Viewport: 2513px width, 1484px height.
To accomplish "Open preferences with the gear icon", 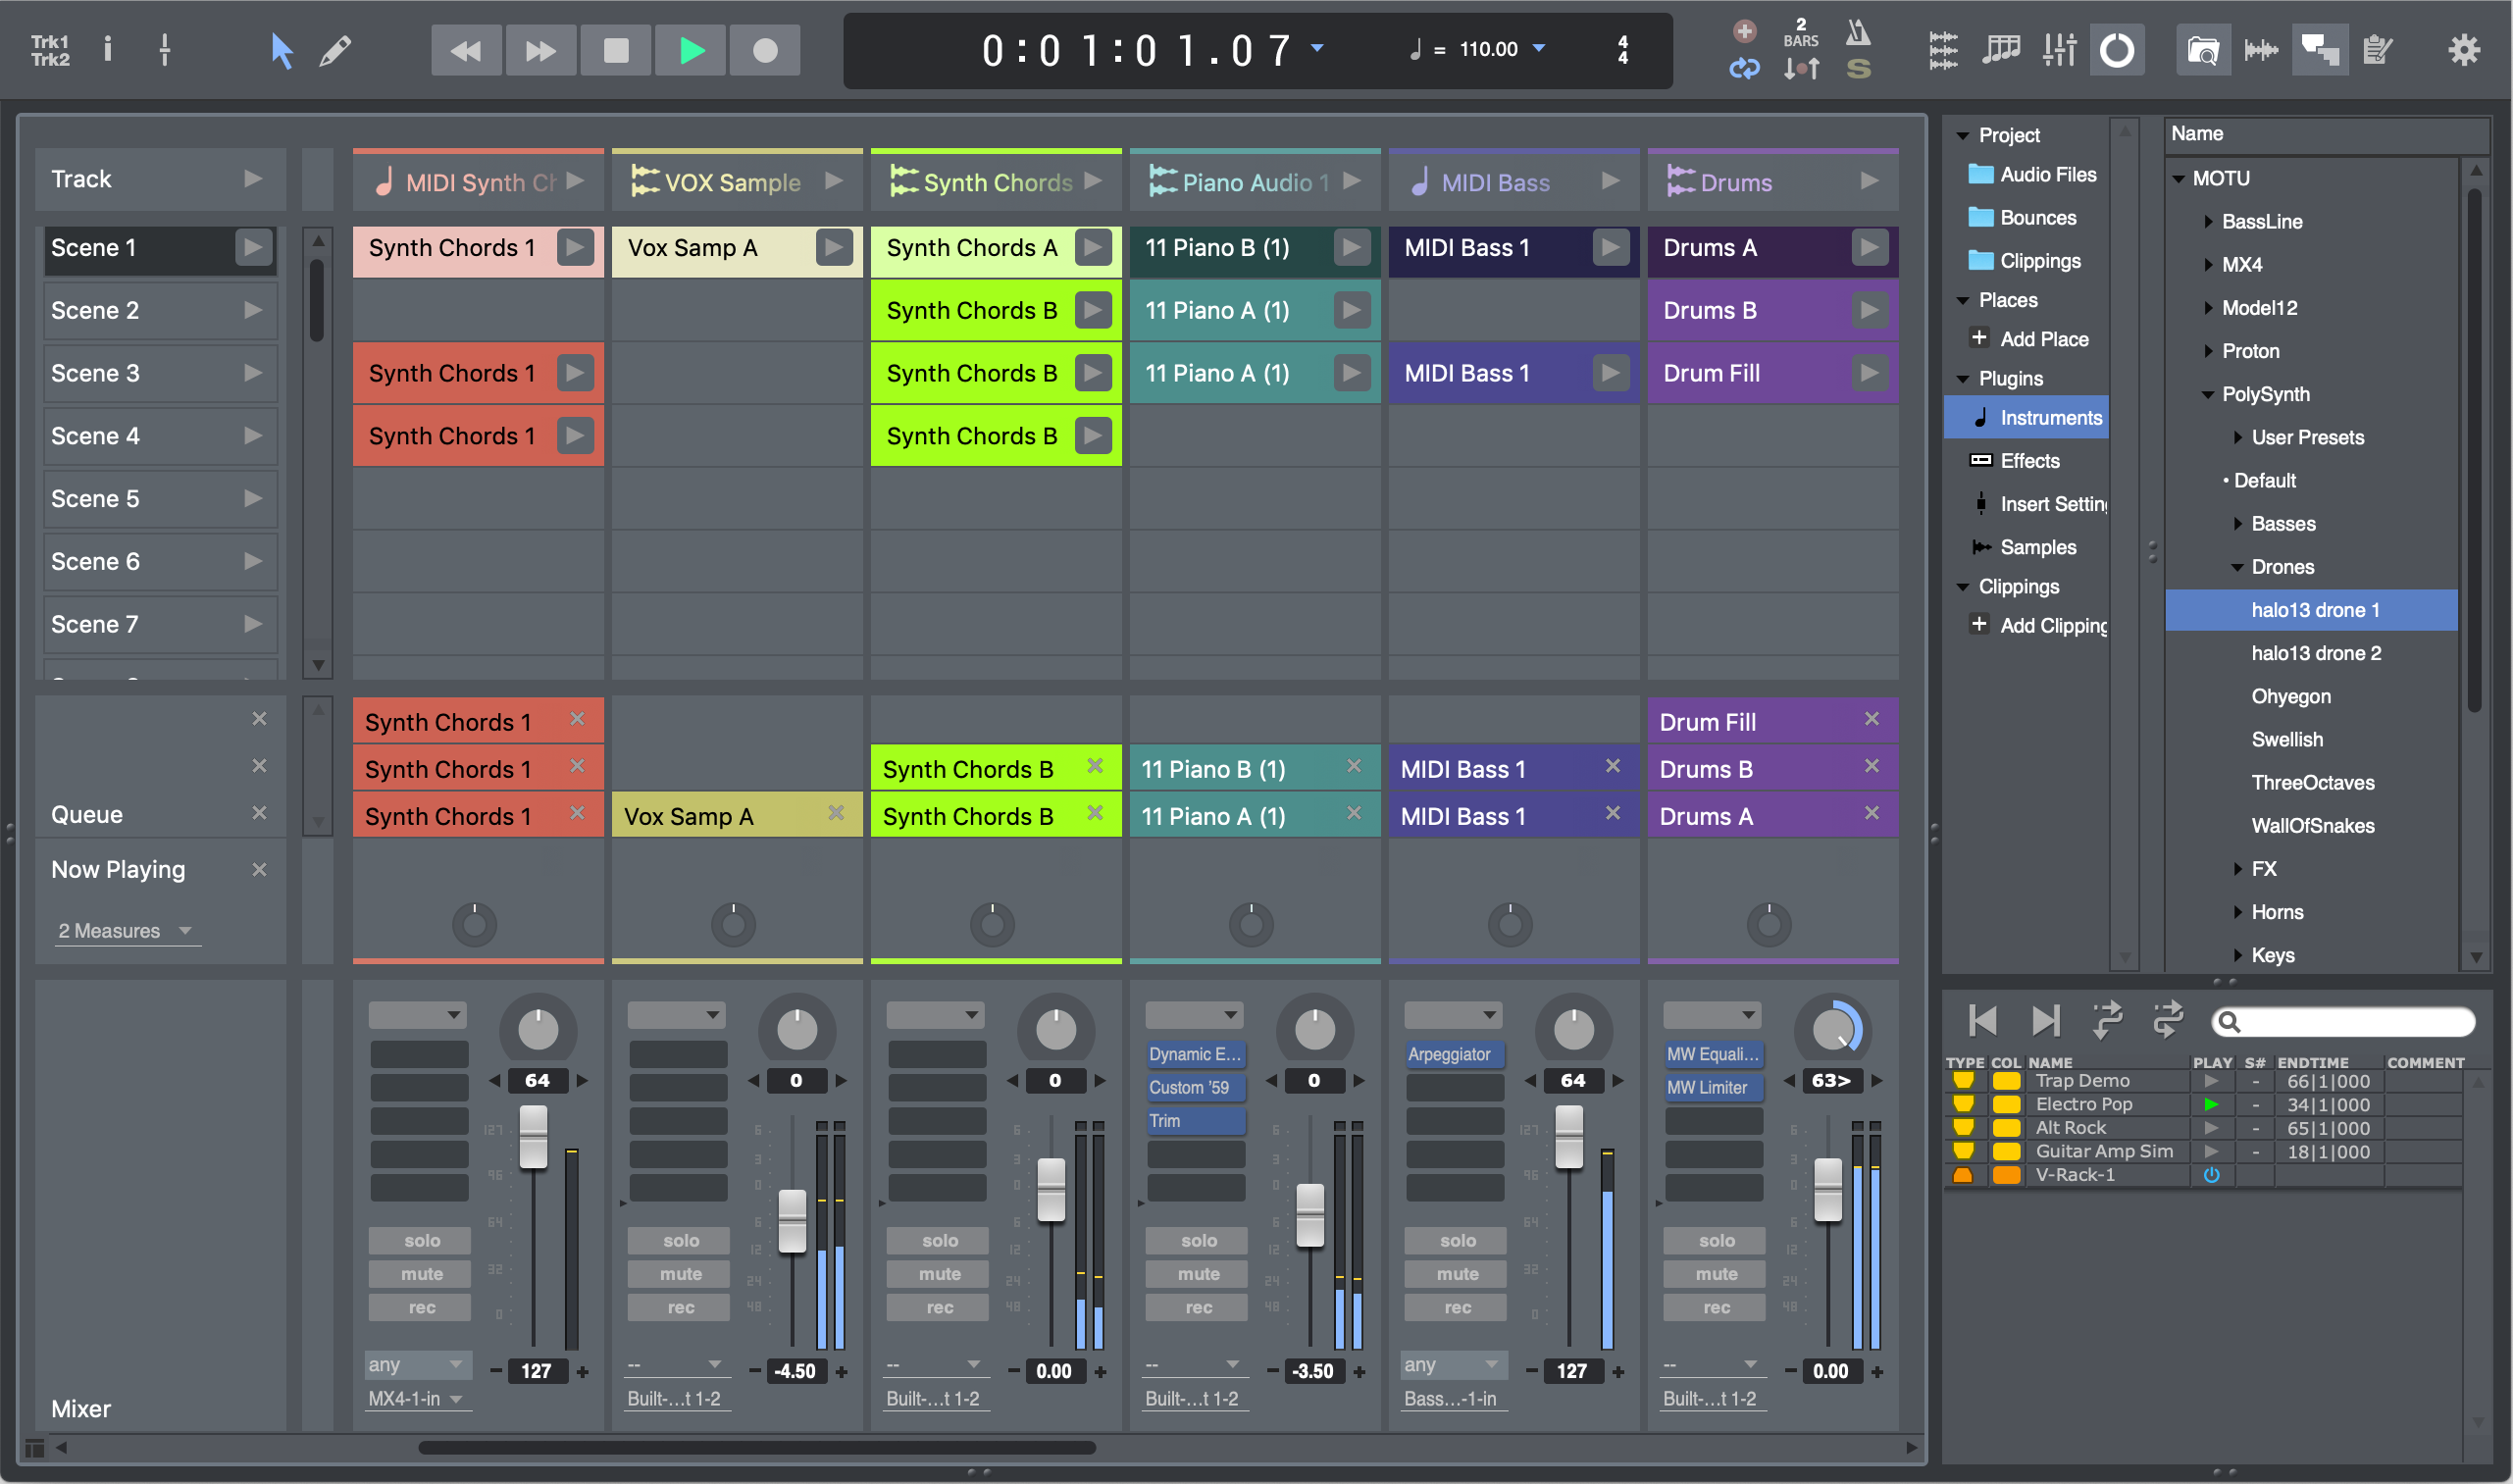I will click(2464, 50).
